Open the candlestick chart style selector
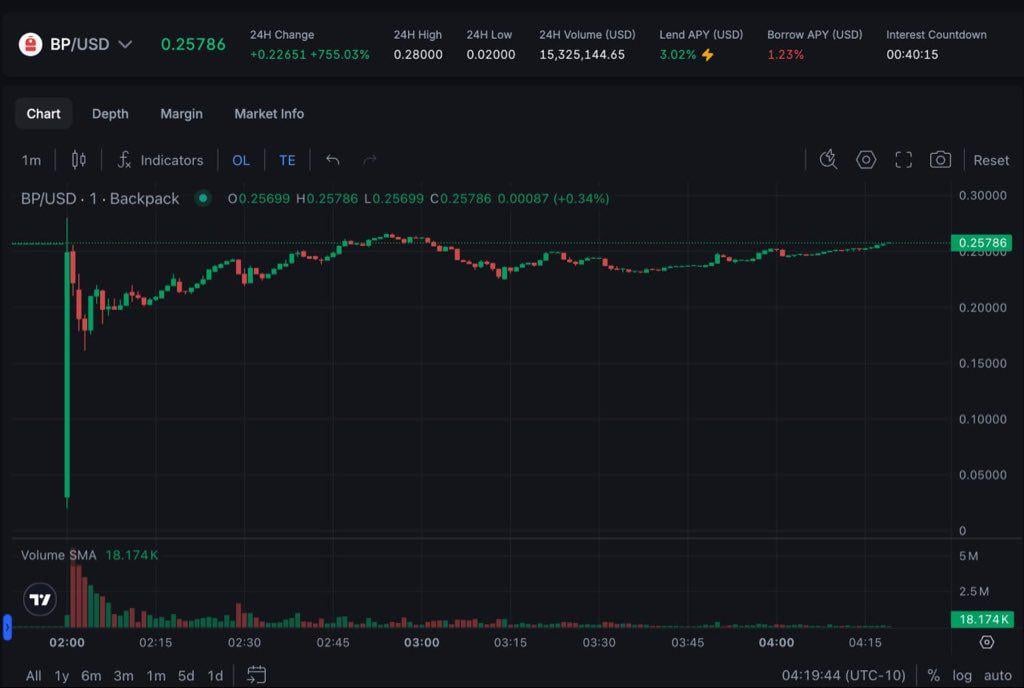 coord(79,160)
